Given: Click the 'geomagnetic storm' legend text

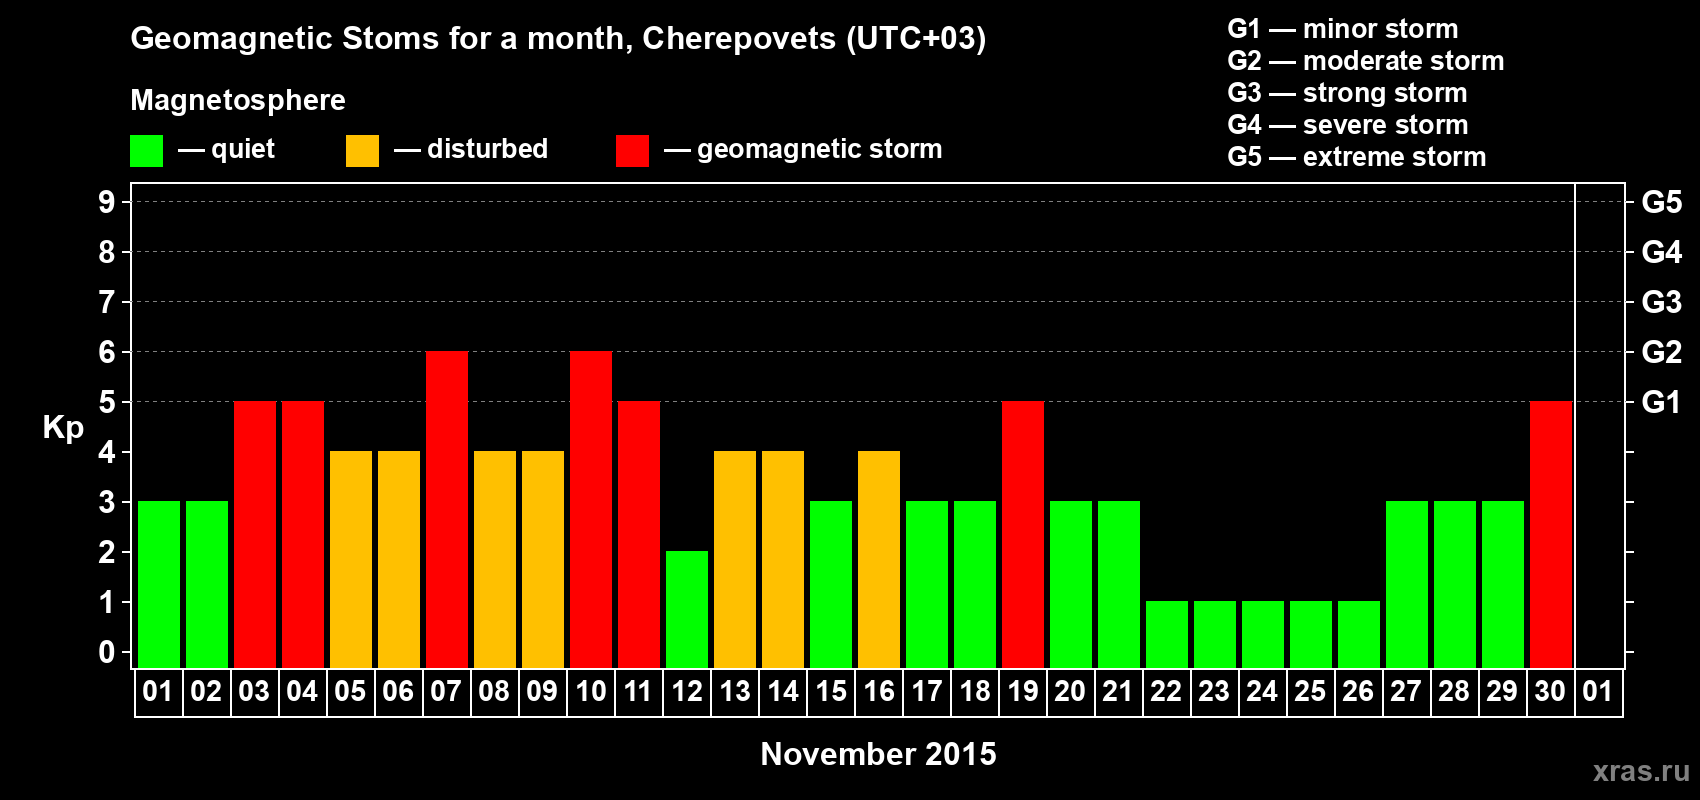Looking at the screenshot, I should tap(820, 149).
